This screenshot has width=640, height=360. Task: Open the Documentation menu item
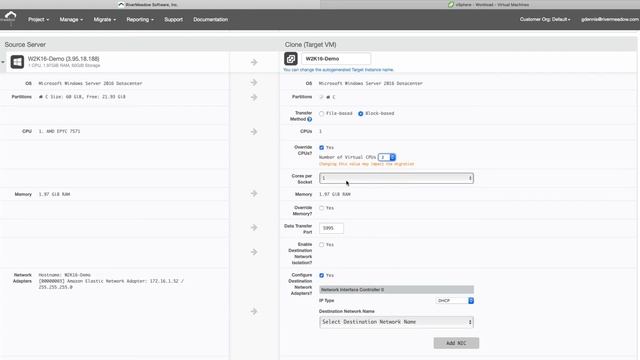coord(211,20)
